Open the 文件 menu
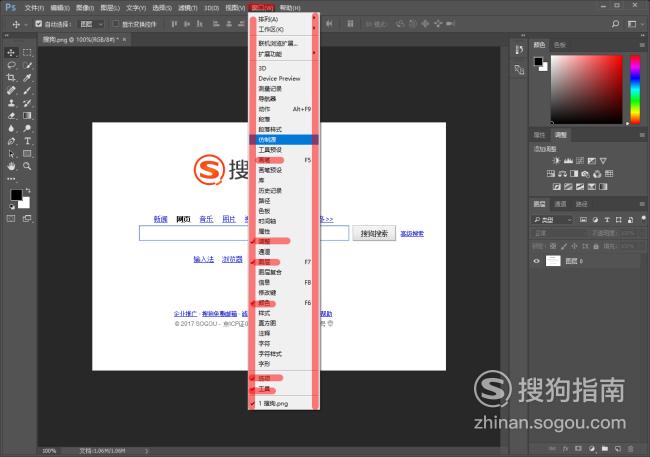650x457 pixels. (x=34, y=8)
